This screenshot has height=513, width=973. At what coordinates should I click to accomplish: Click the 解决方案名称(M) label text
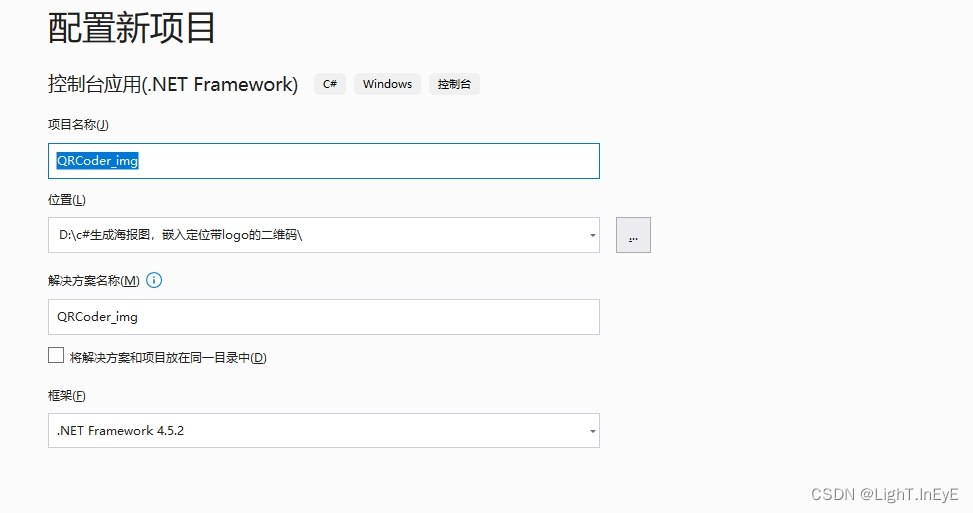point(94,280)
